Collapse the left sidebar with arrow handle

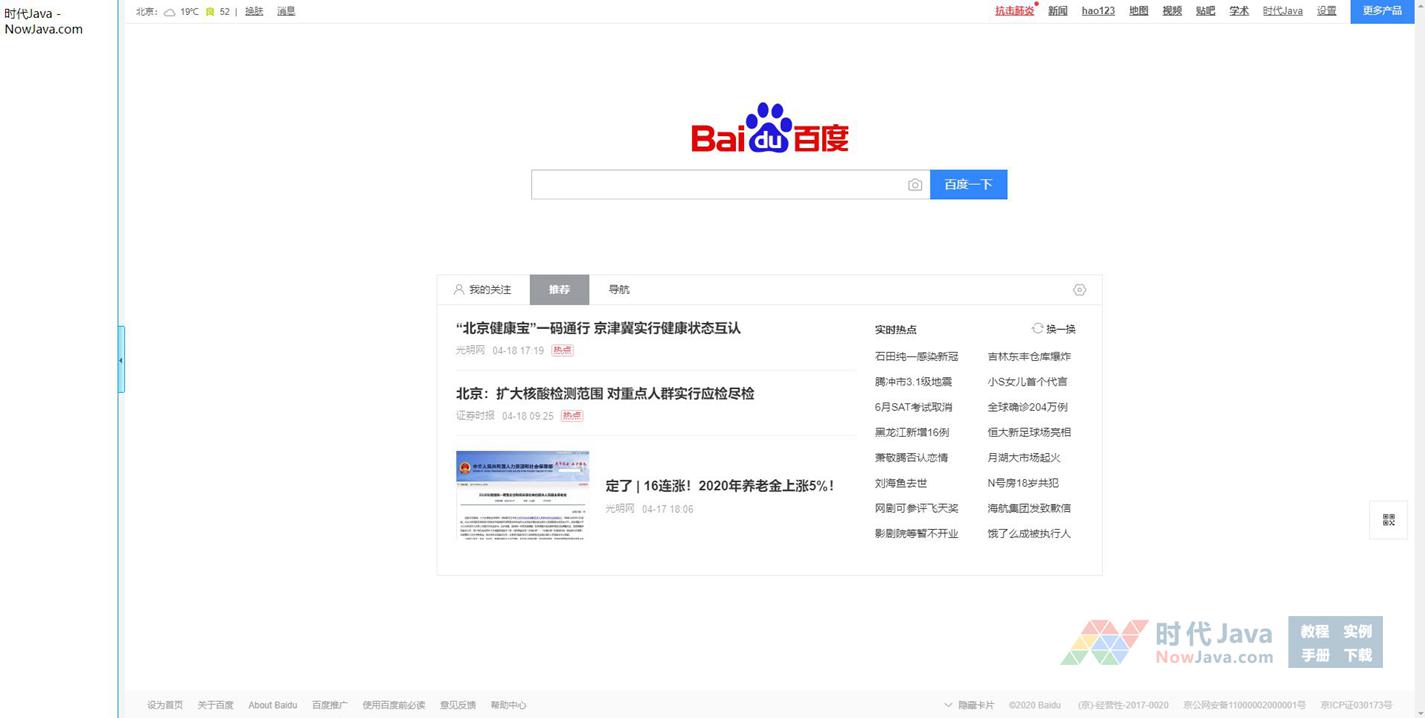coord(121,360)
